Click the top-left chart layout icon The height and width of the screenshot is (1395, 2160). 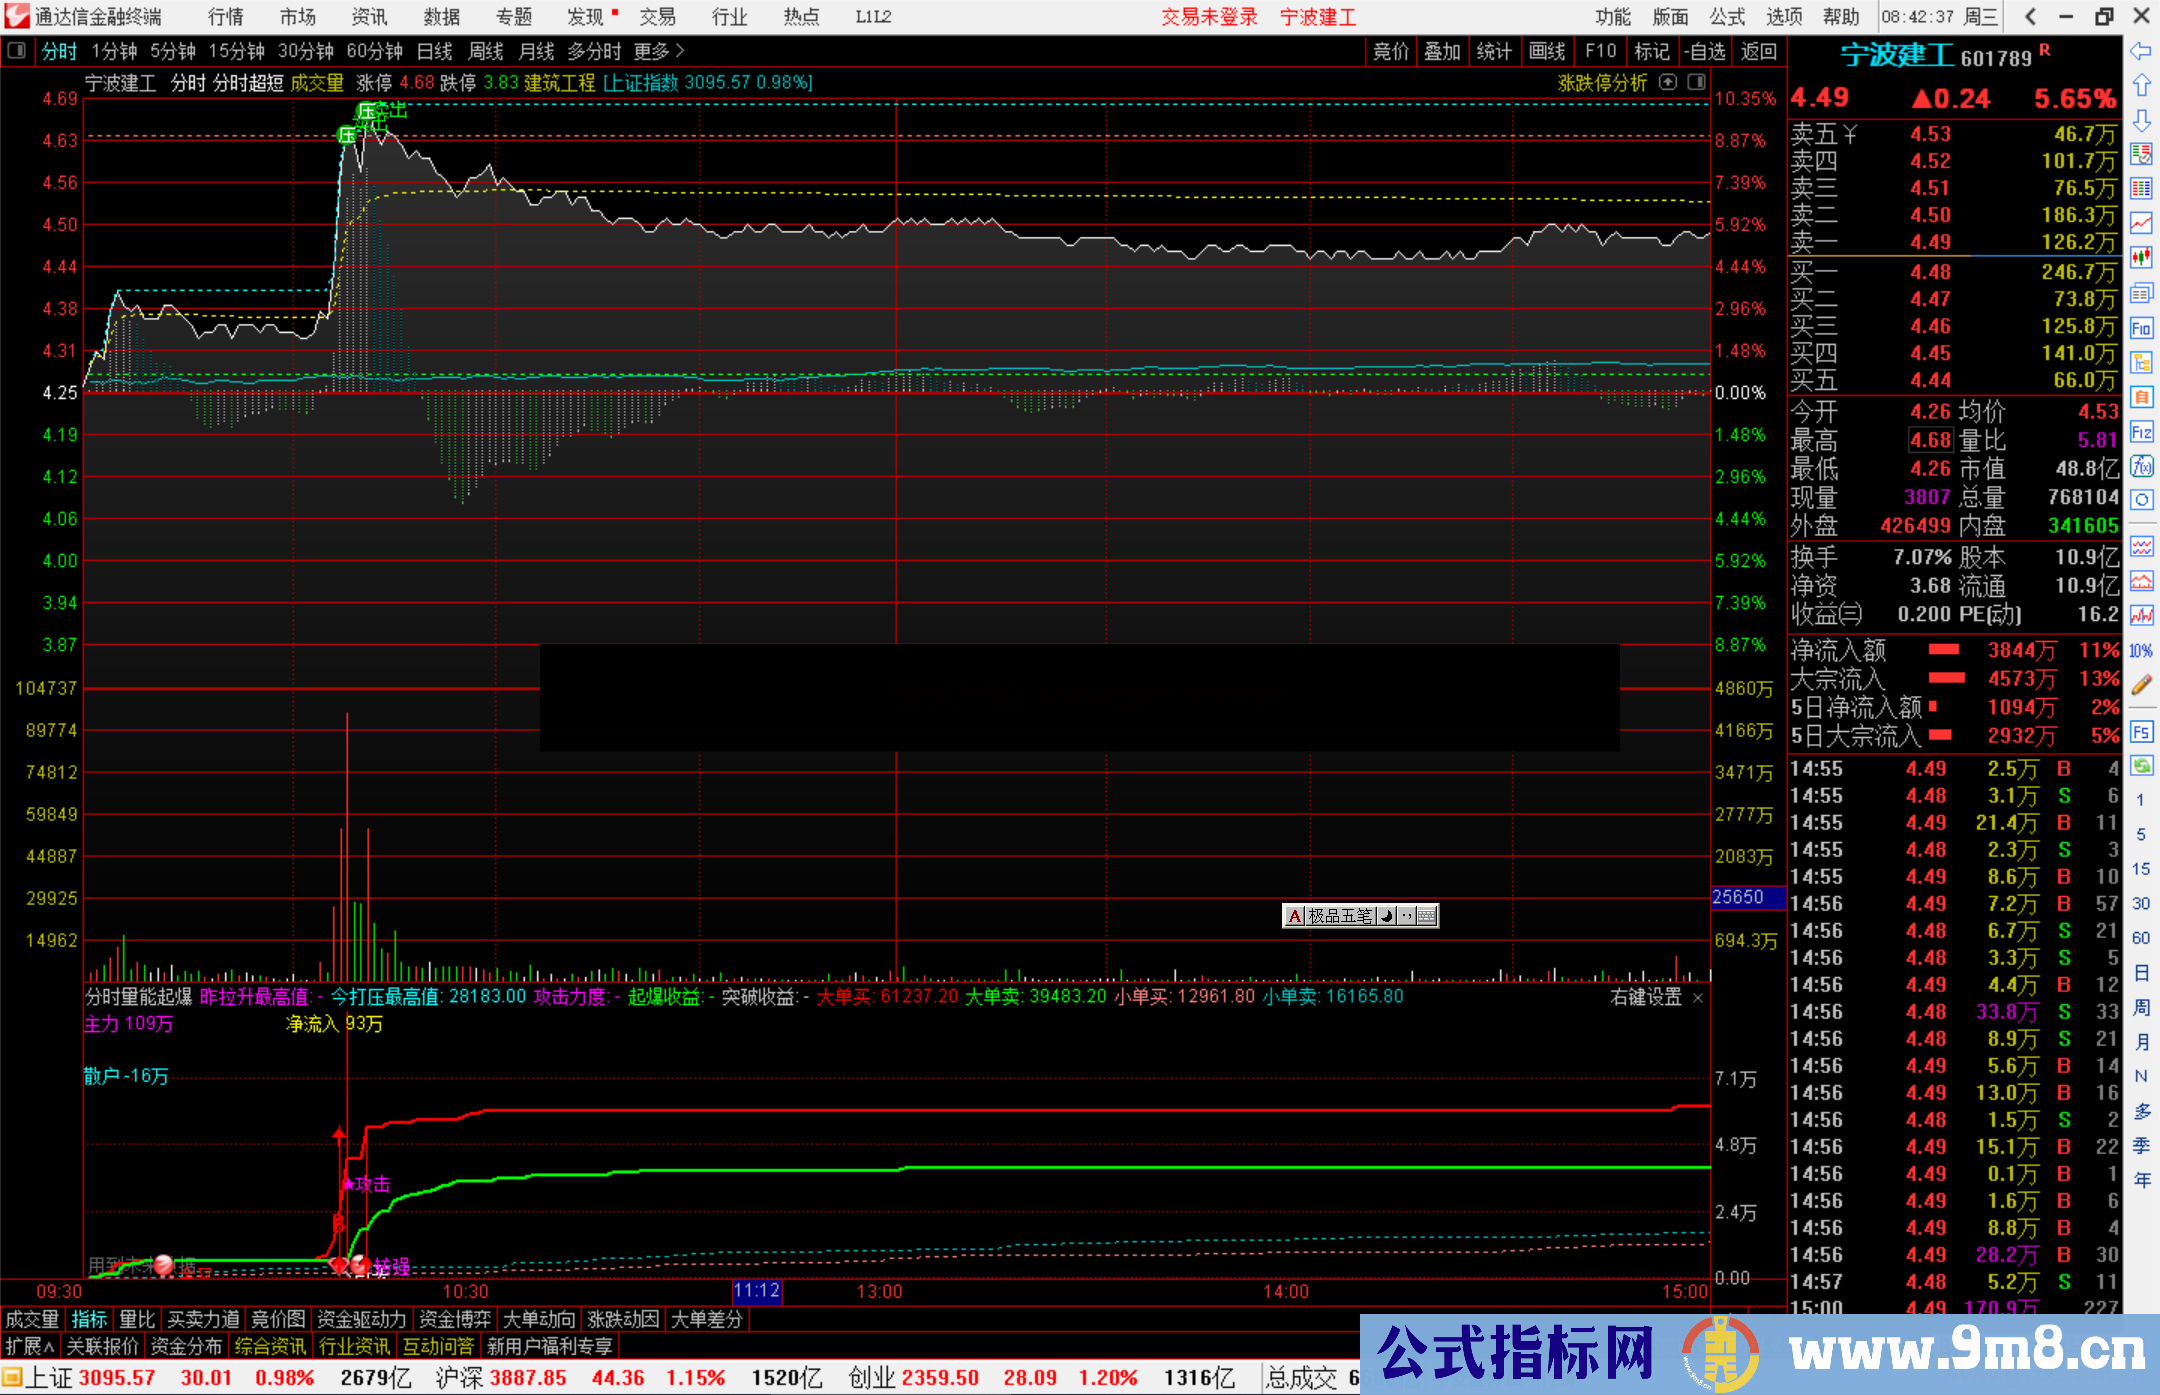click(17, 51)
